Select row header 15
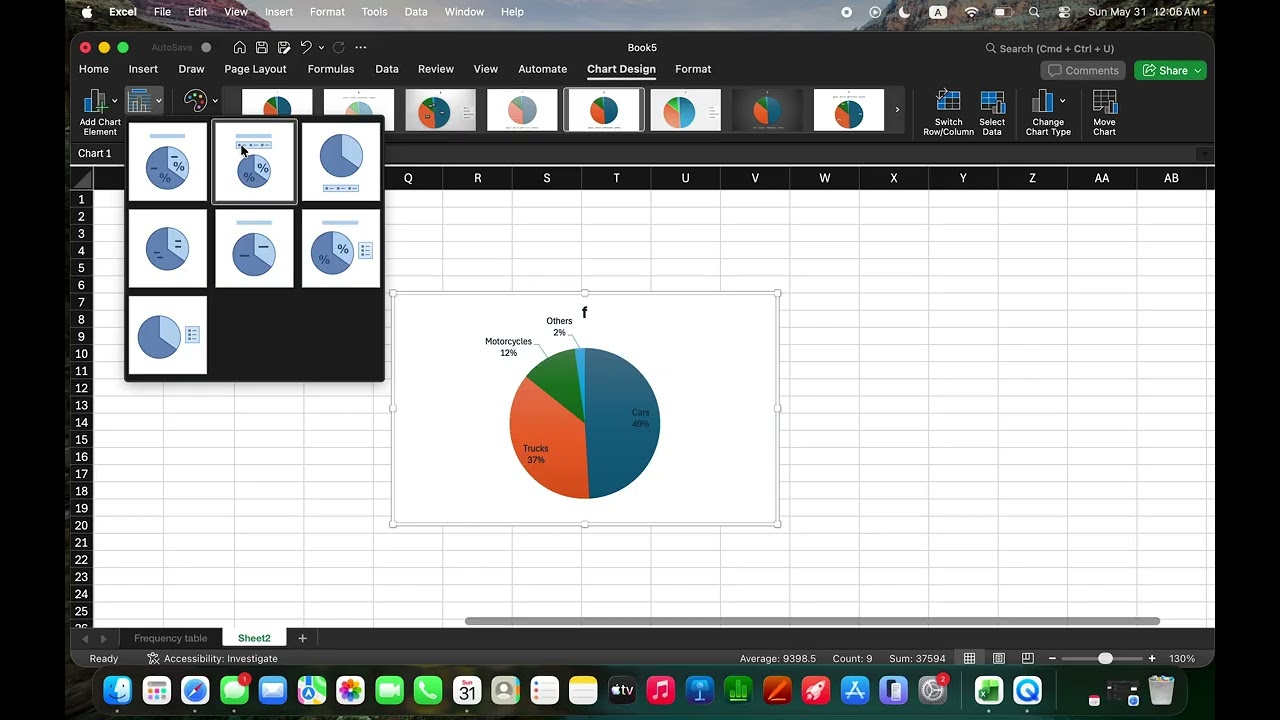The width and height of the screenshot is (1280, 720). coord(81,439)
